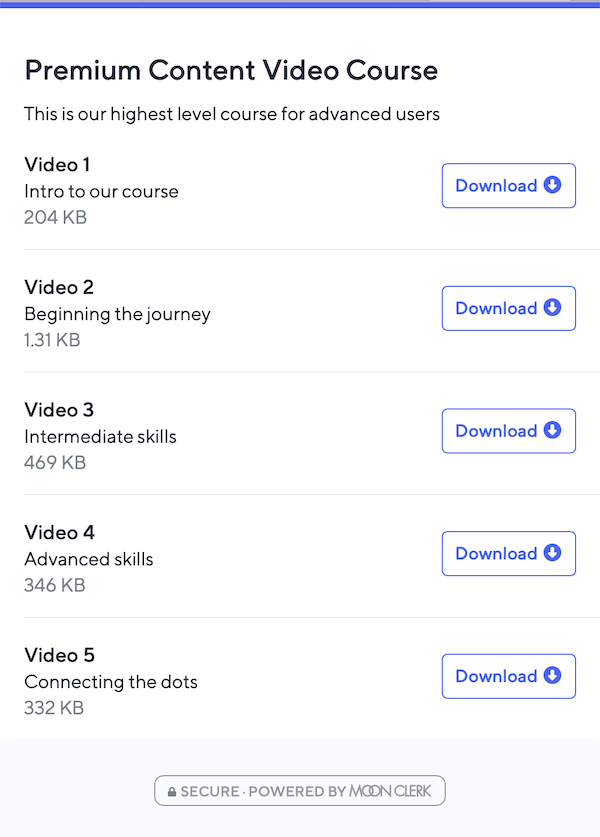This screenshot has width=600, height=837.
Task: Download the Intermediate skills video
Action: click(x=509, y=431)
